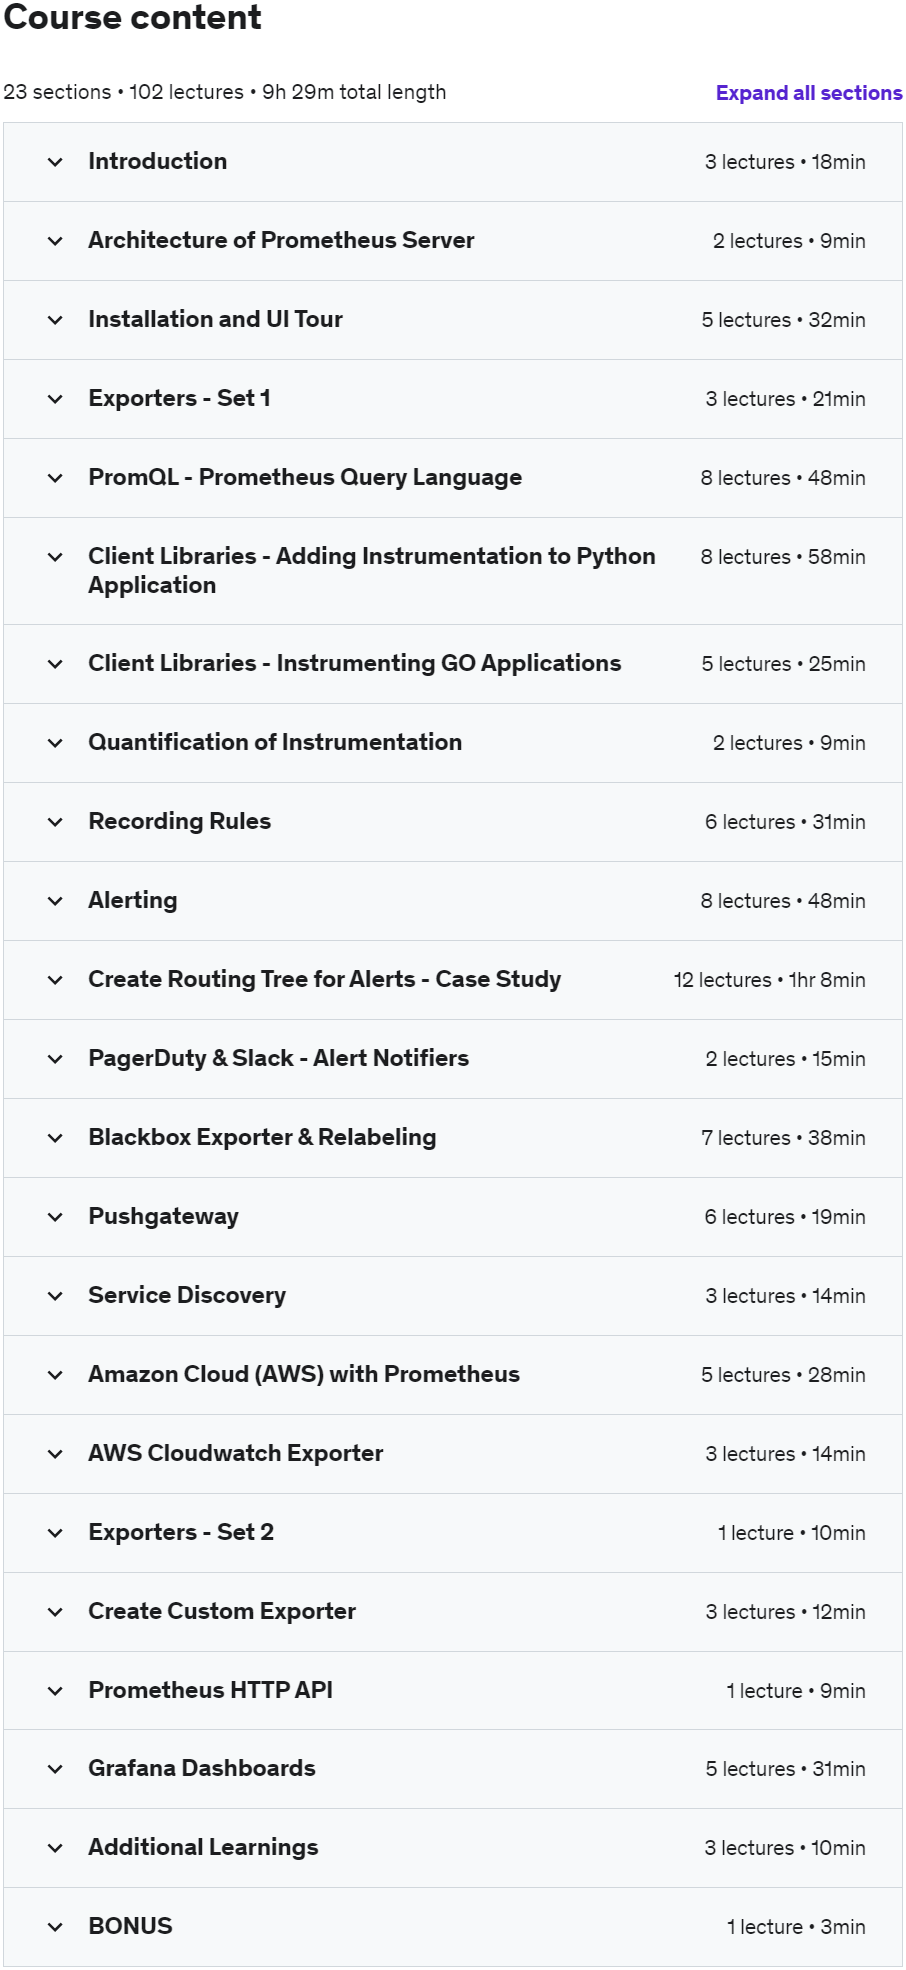The image size is (906, 1970).
Task: Click the '3 lectures • 12min' text
Action: coord(786,1612)
